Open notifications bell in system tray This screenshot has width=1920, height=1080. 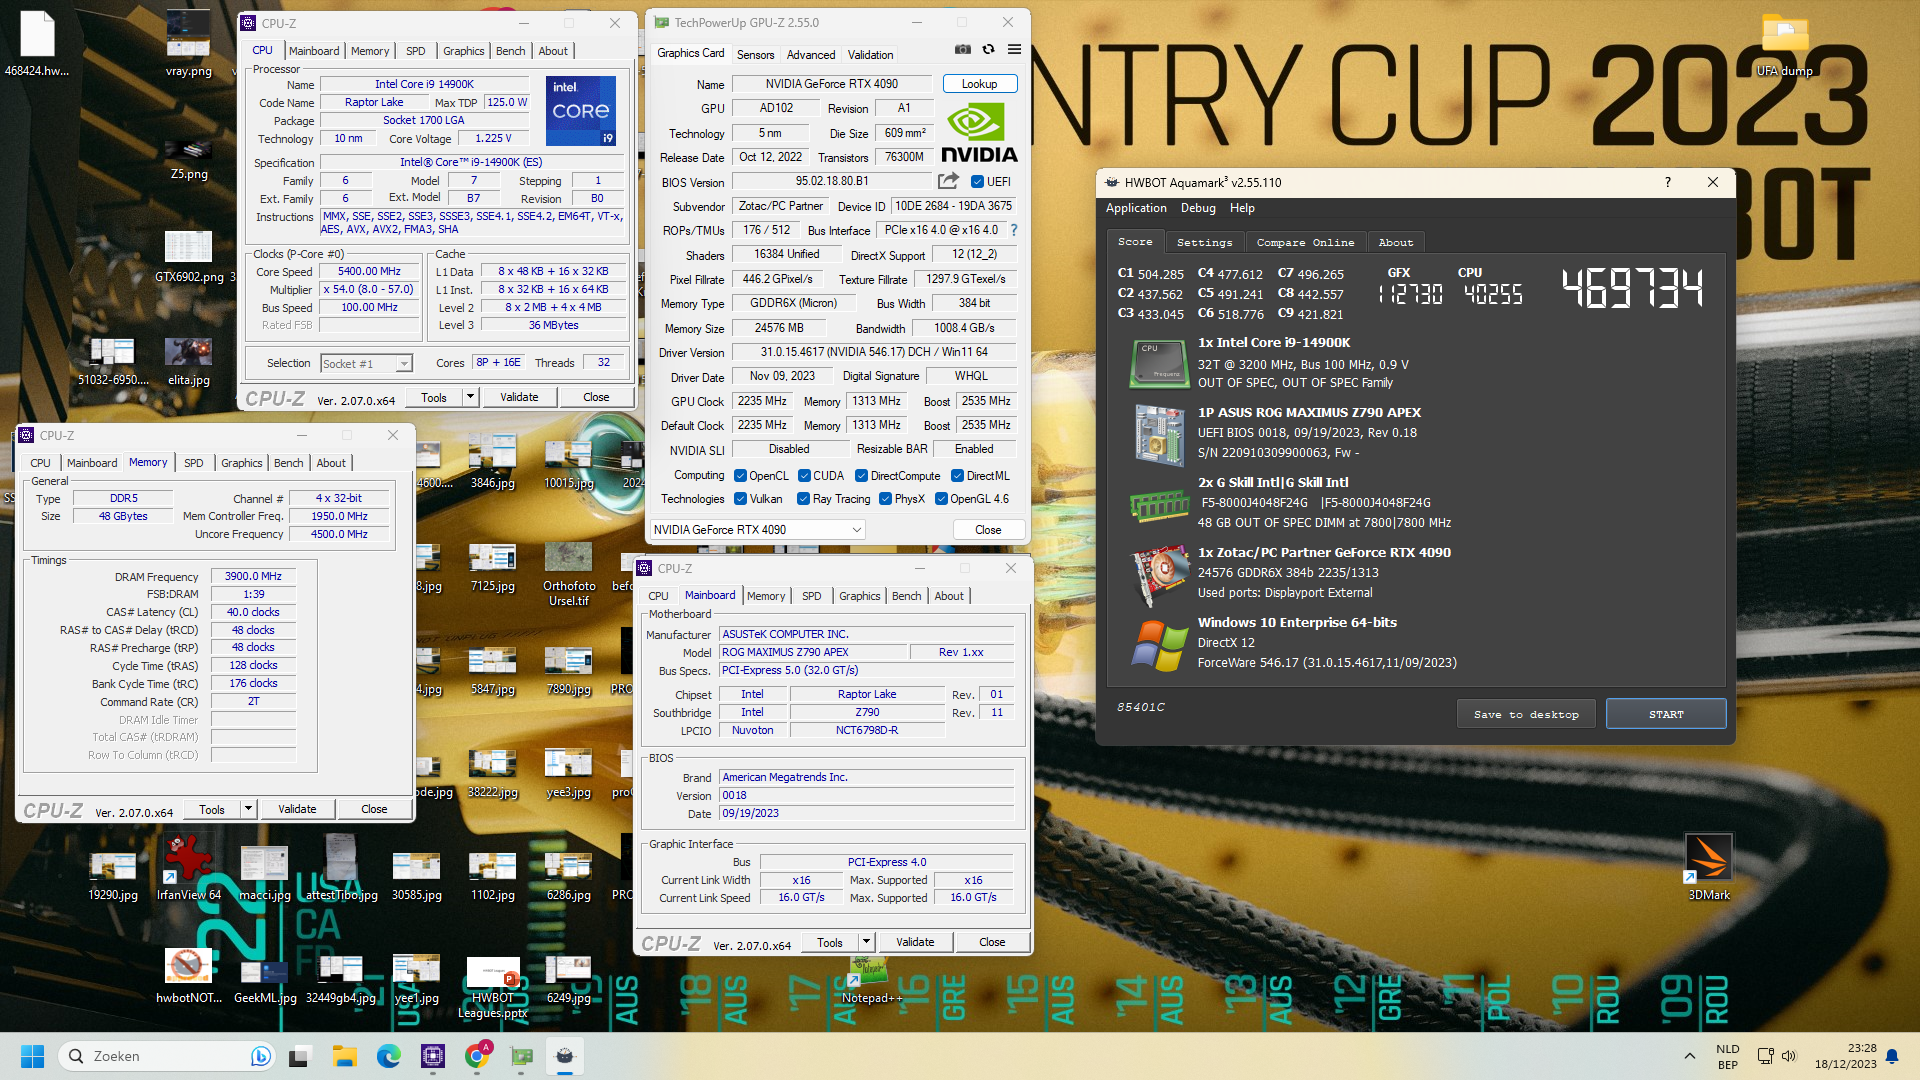[x=1892, y=1056]
